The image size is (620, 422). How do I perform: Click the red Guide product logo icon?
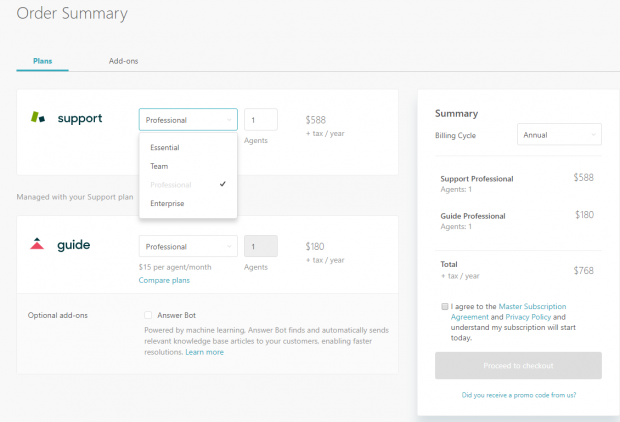(x=37, y=244)
